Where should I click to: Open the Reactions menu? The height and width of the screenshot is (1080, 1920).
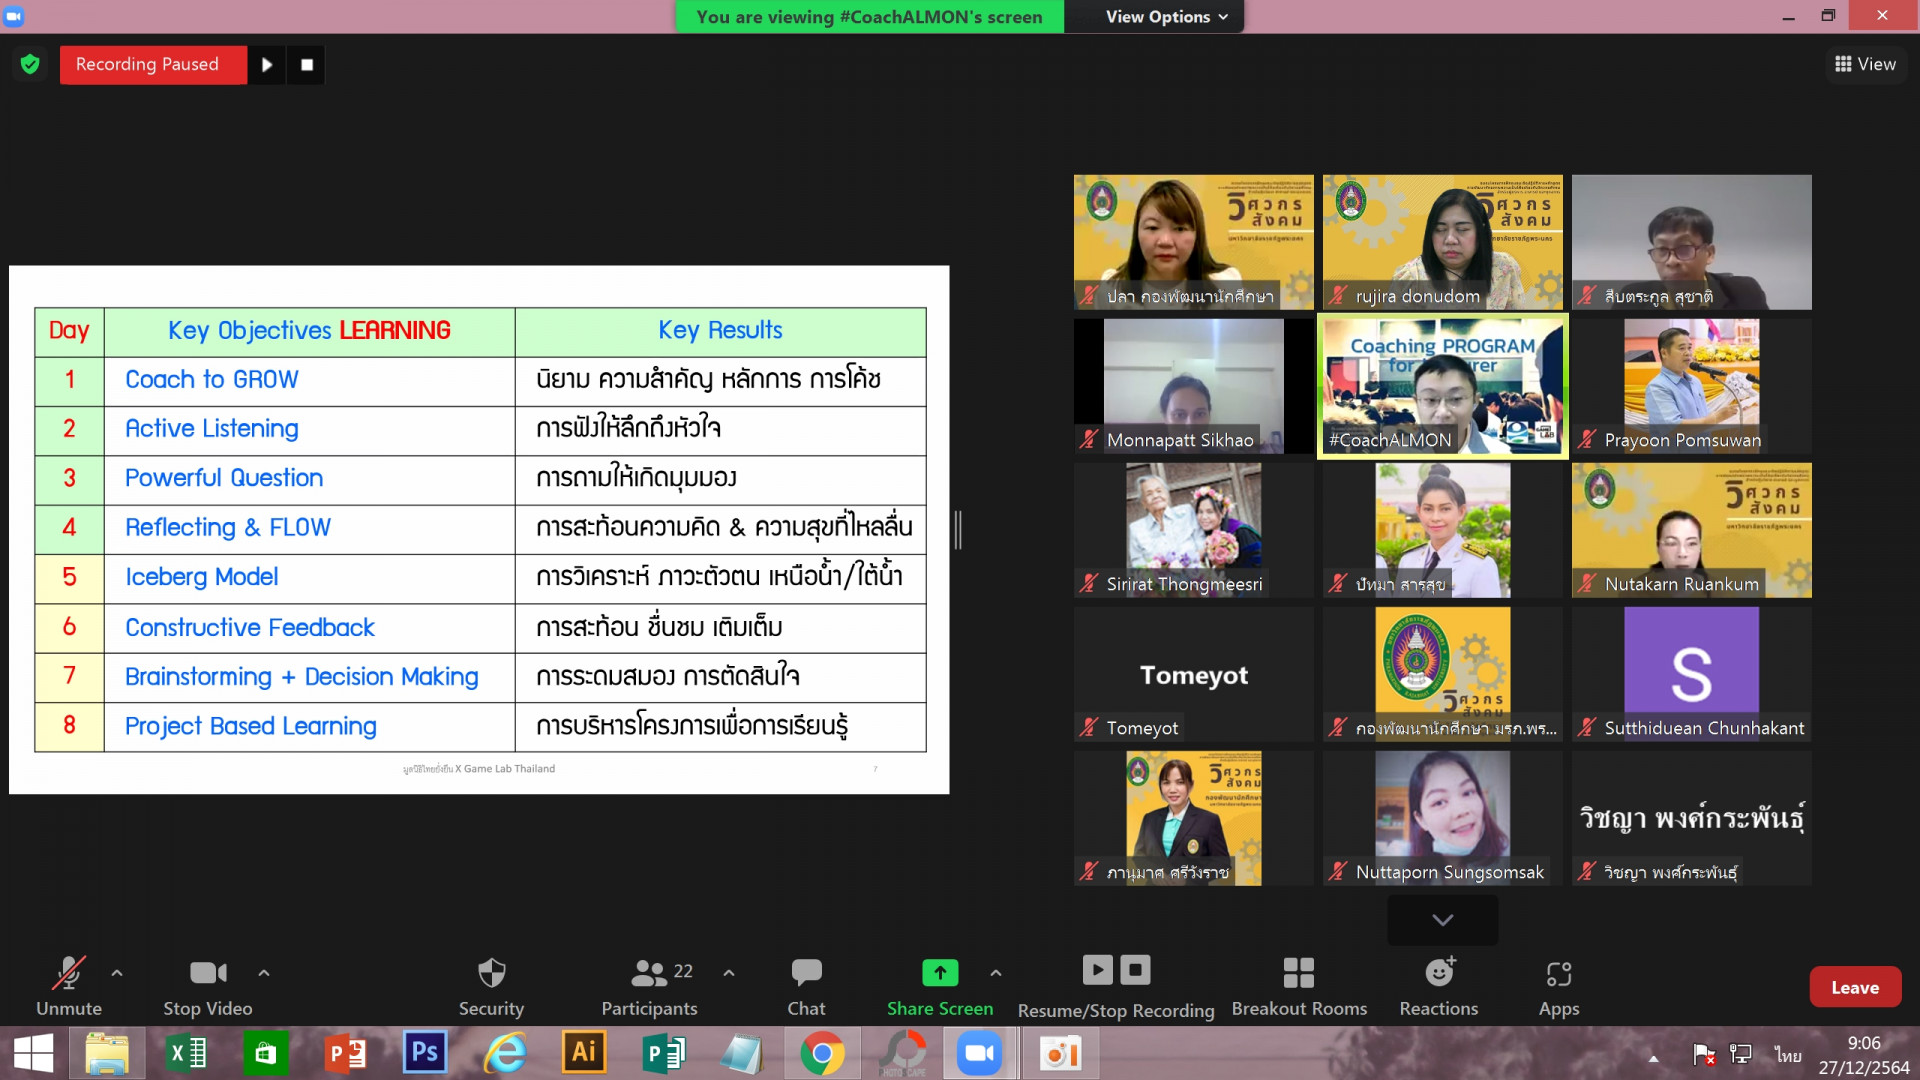click(x=1438, y=985)
